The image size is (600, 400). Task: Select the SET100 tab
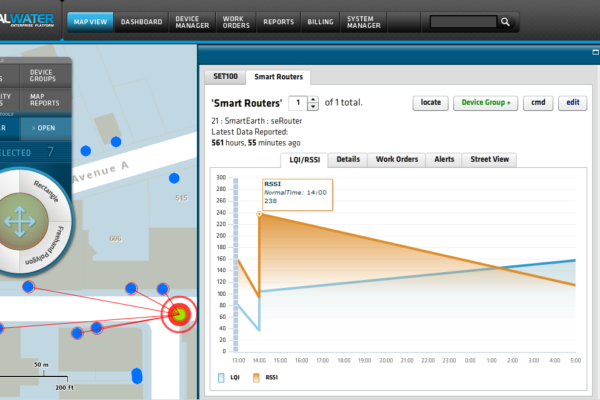click(x=225, y=77)
